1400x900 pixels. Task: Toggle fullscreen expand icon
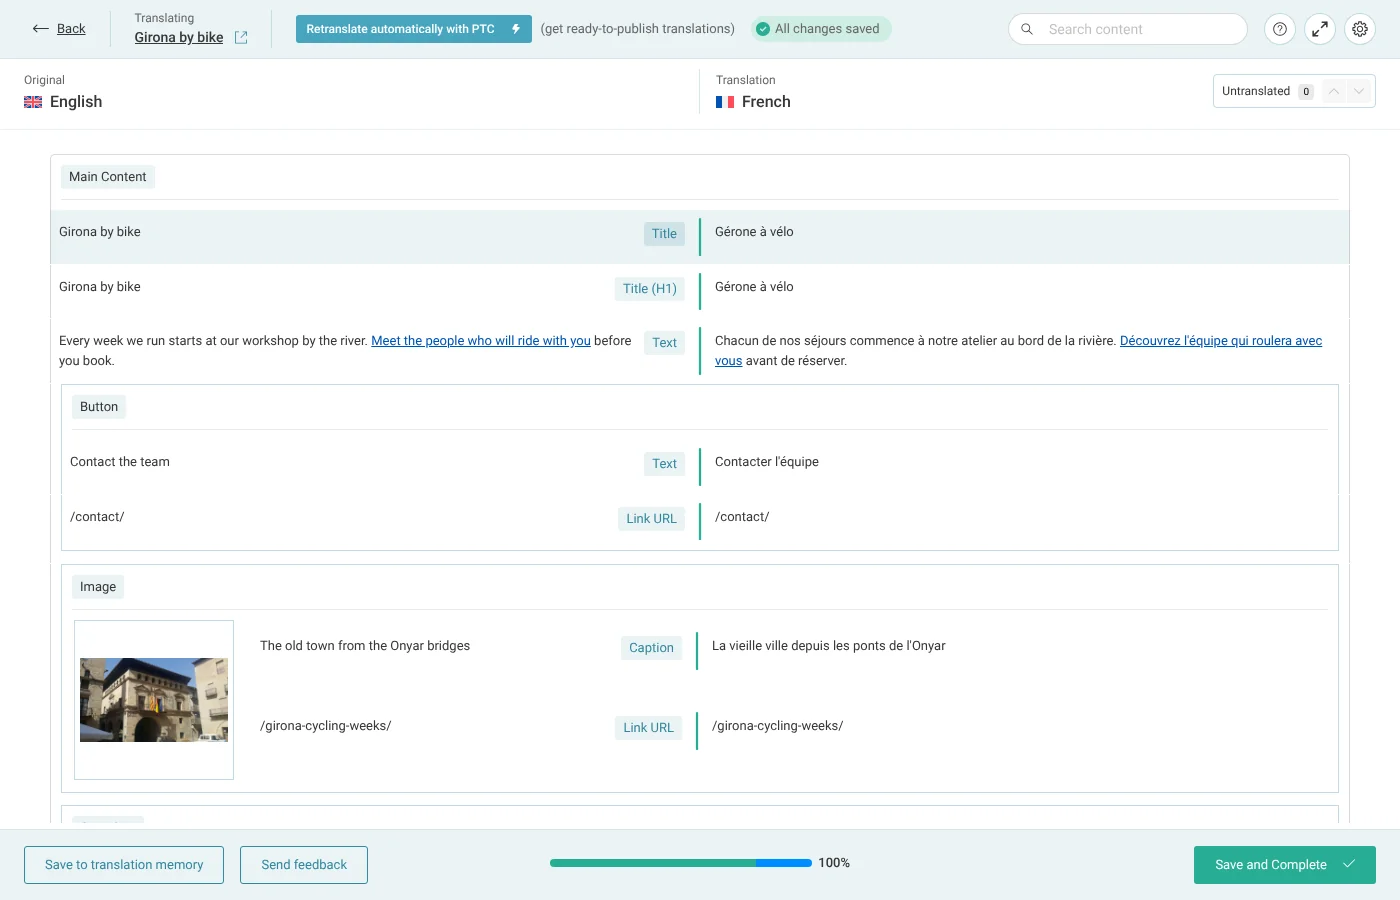click(x=1320, y=29)
